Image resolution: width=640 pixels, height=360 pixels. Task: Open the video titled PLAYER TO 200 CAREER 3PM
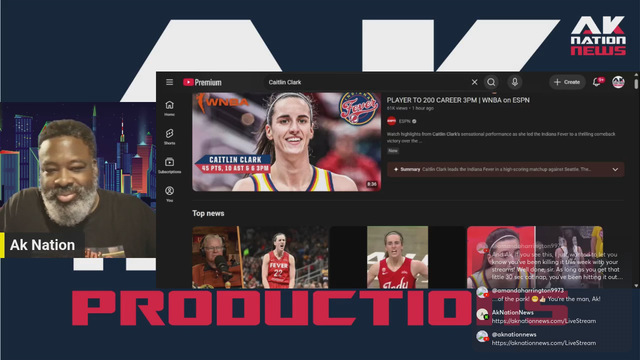[x=458, y=100]
